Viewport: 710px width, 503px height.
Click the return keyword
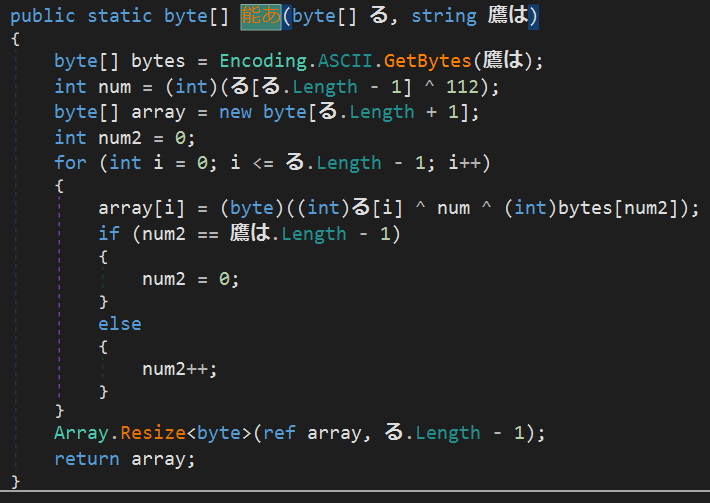tap(87, 459)
